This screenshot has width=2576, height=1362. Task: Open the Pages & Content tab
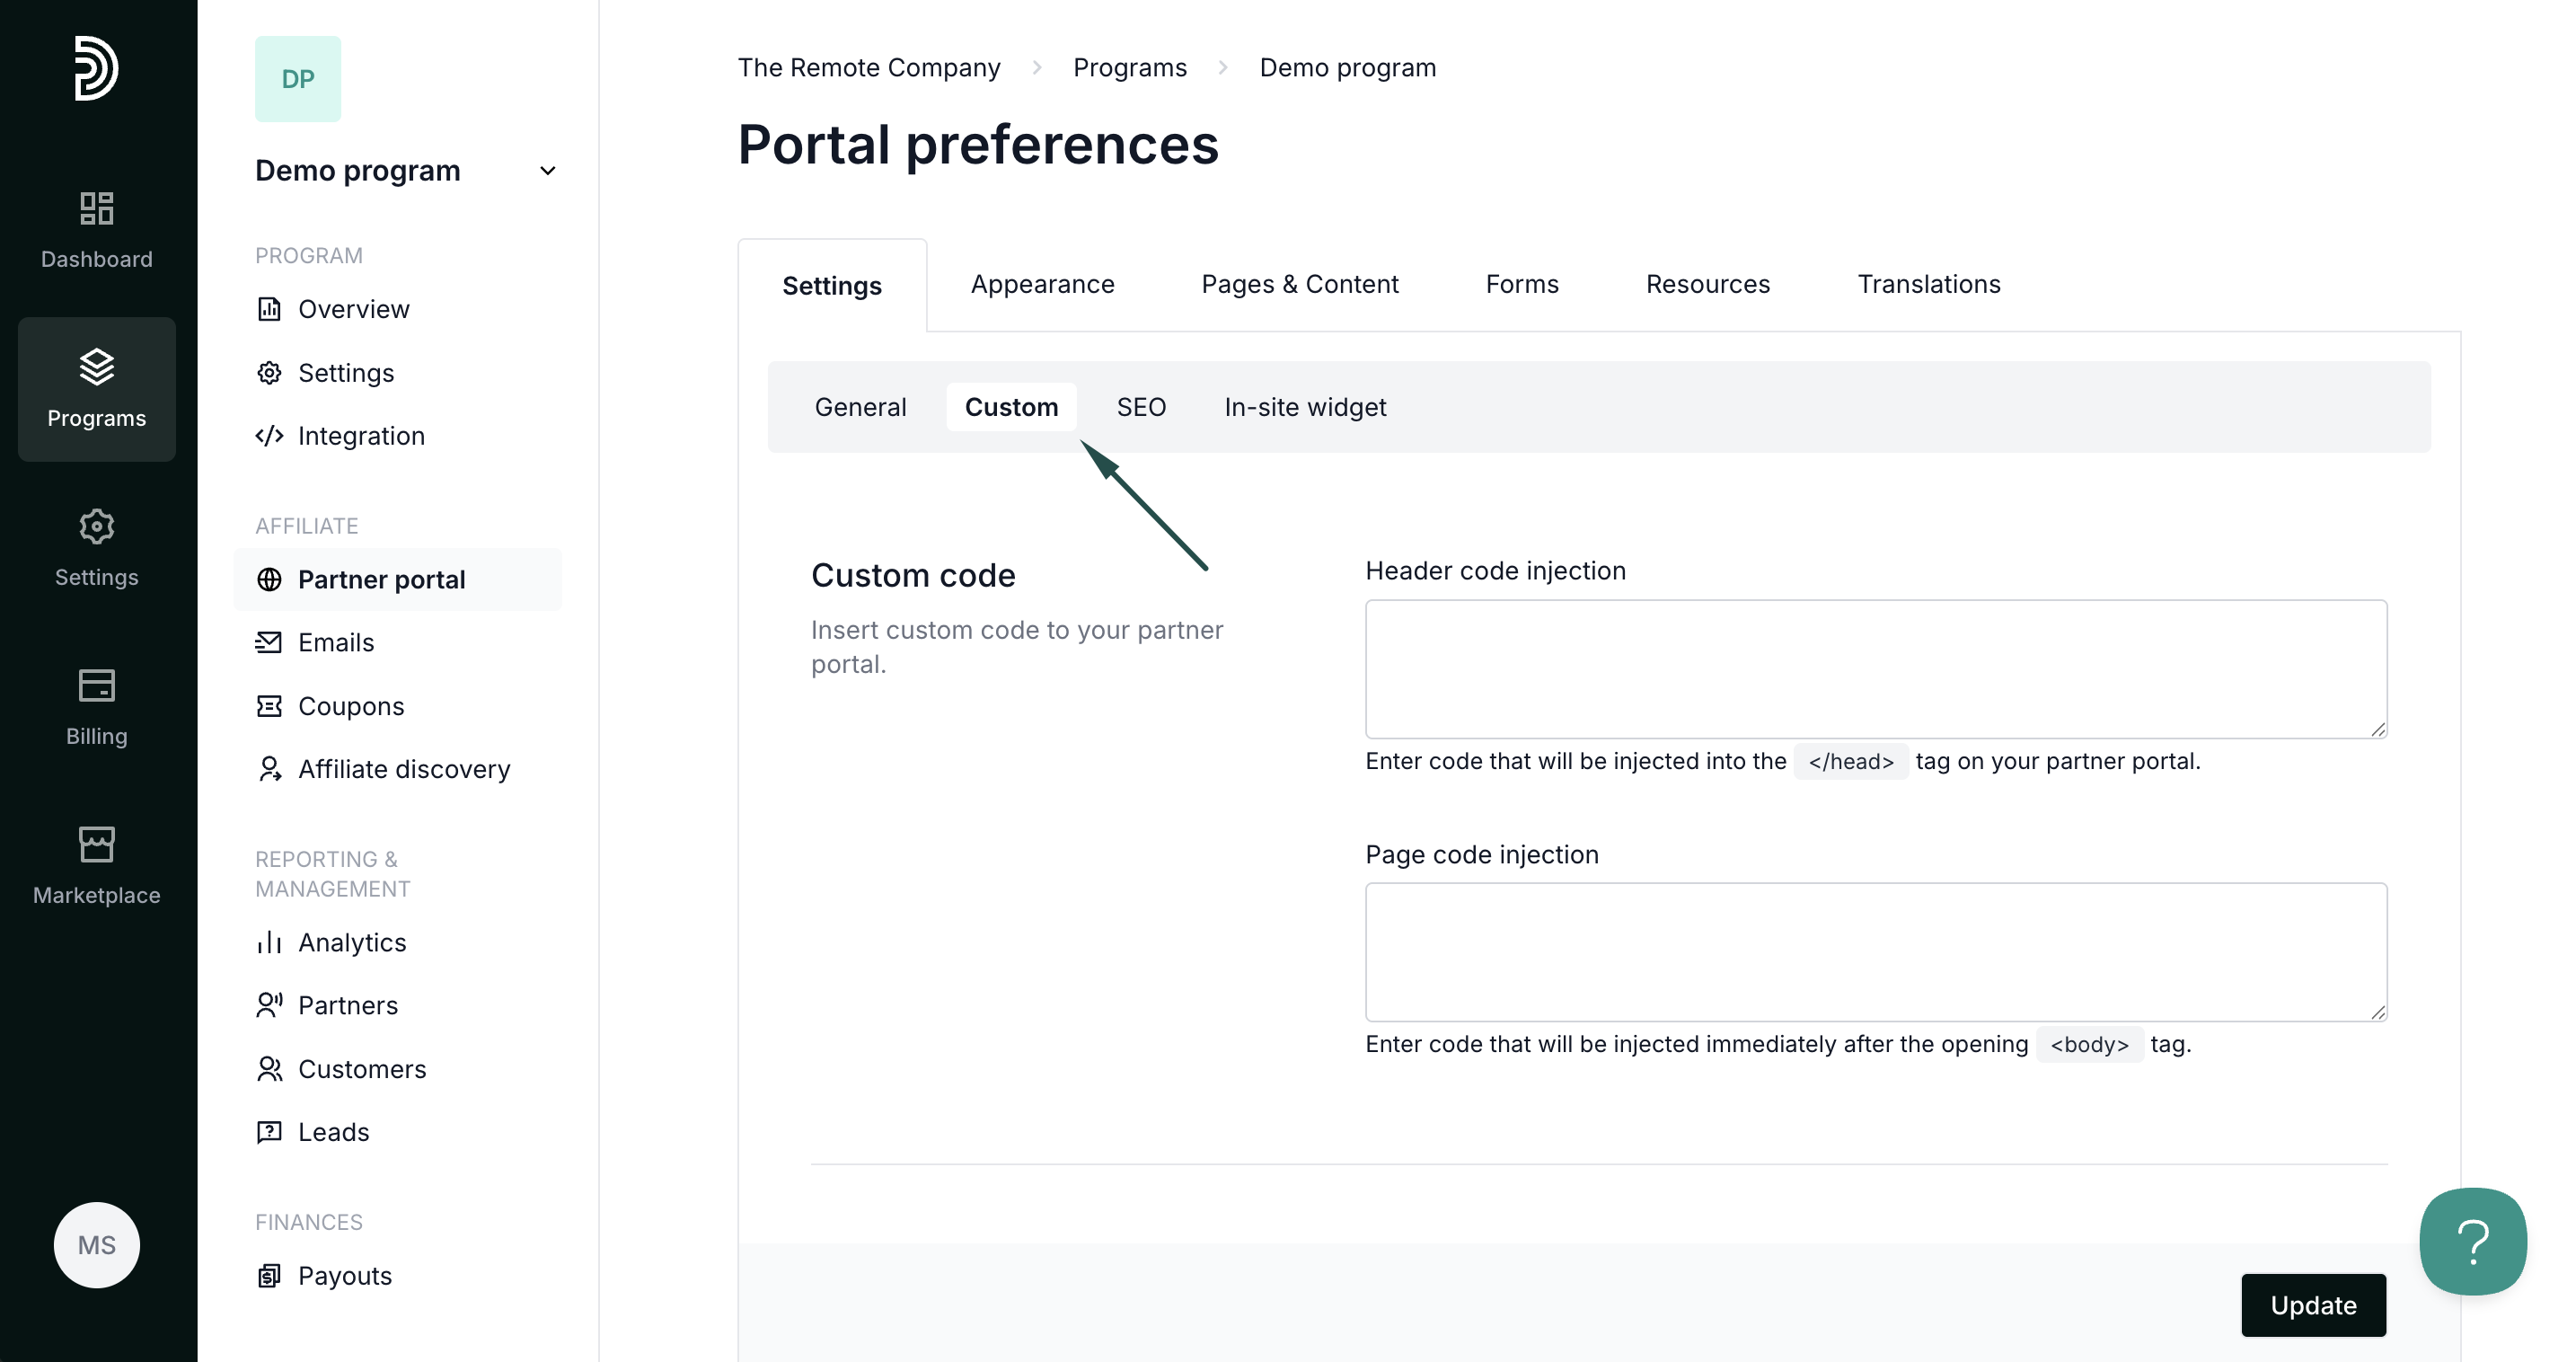pyautogui.click(x=1299, y=284)
